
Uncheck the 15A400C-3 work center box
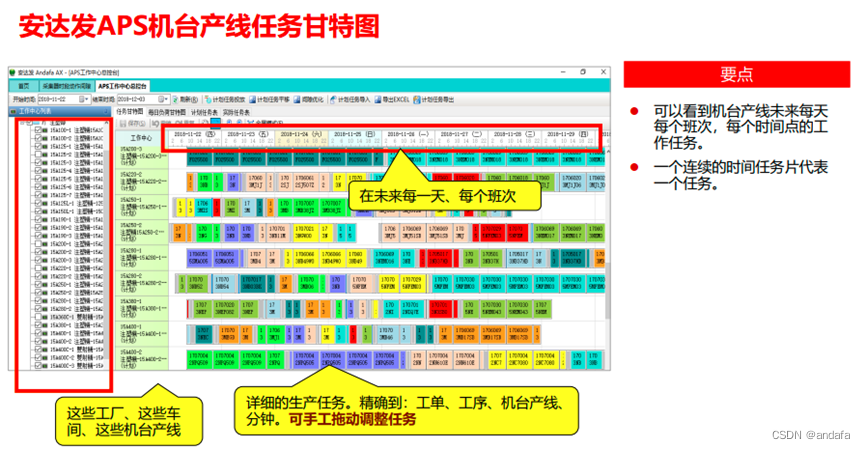tap(38, 365)
